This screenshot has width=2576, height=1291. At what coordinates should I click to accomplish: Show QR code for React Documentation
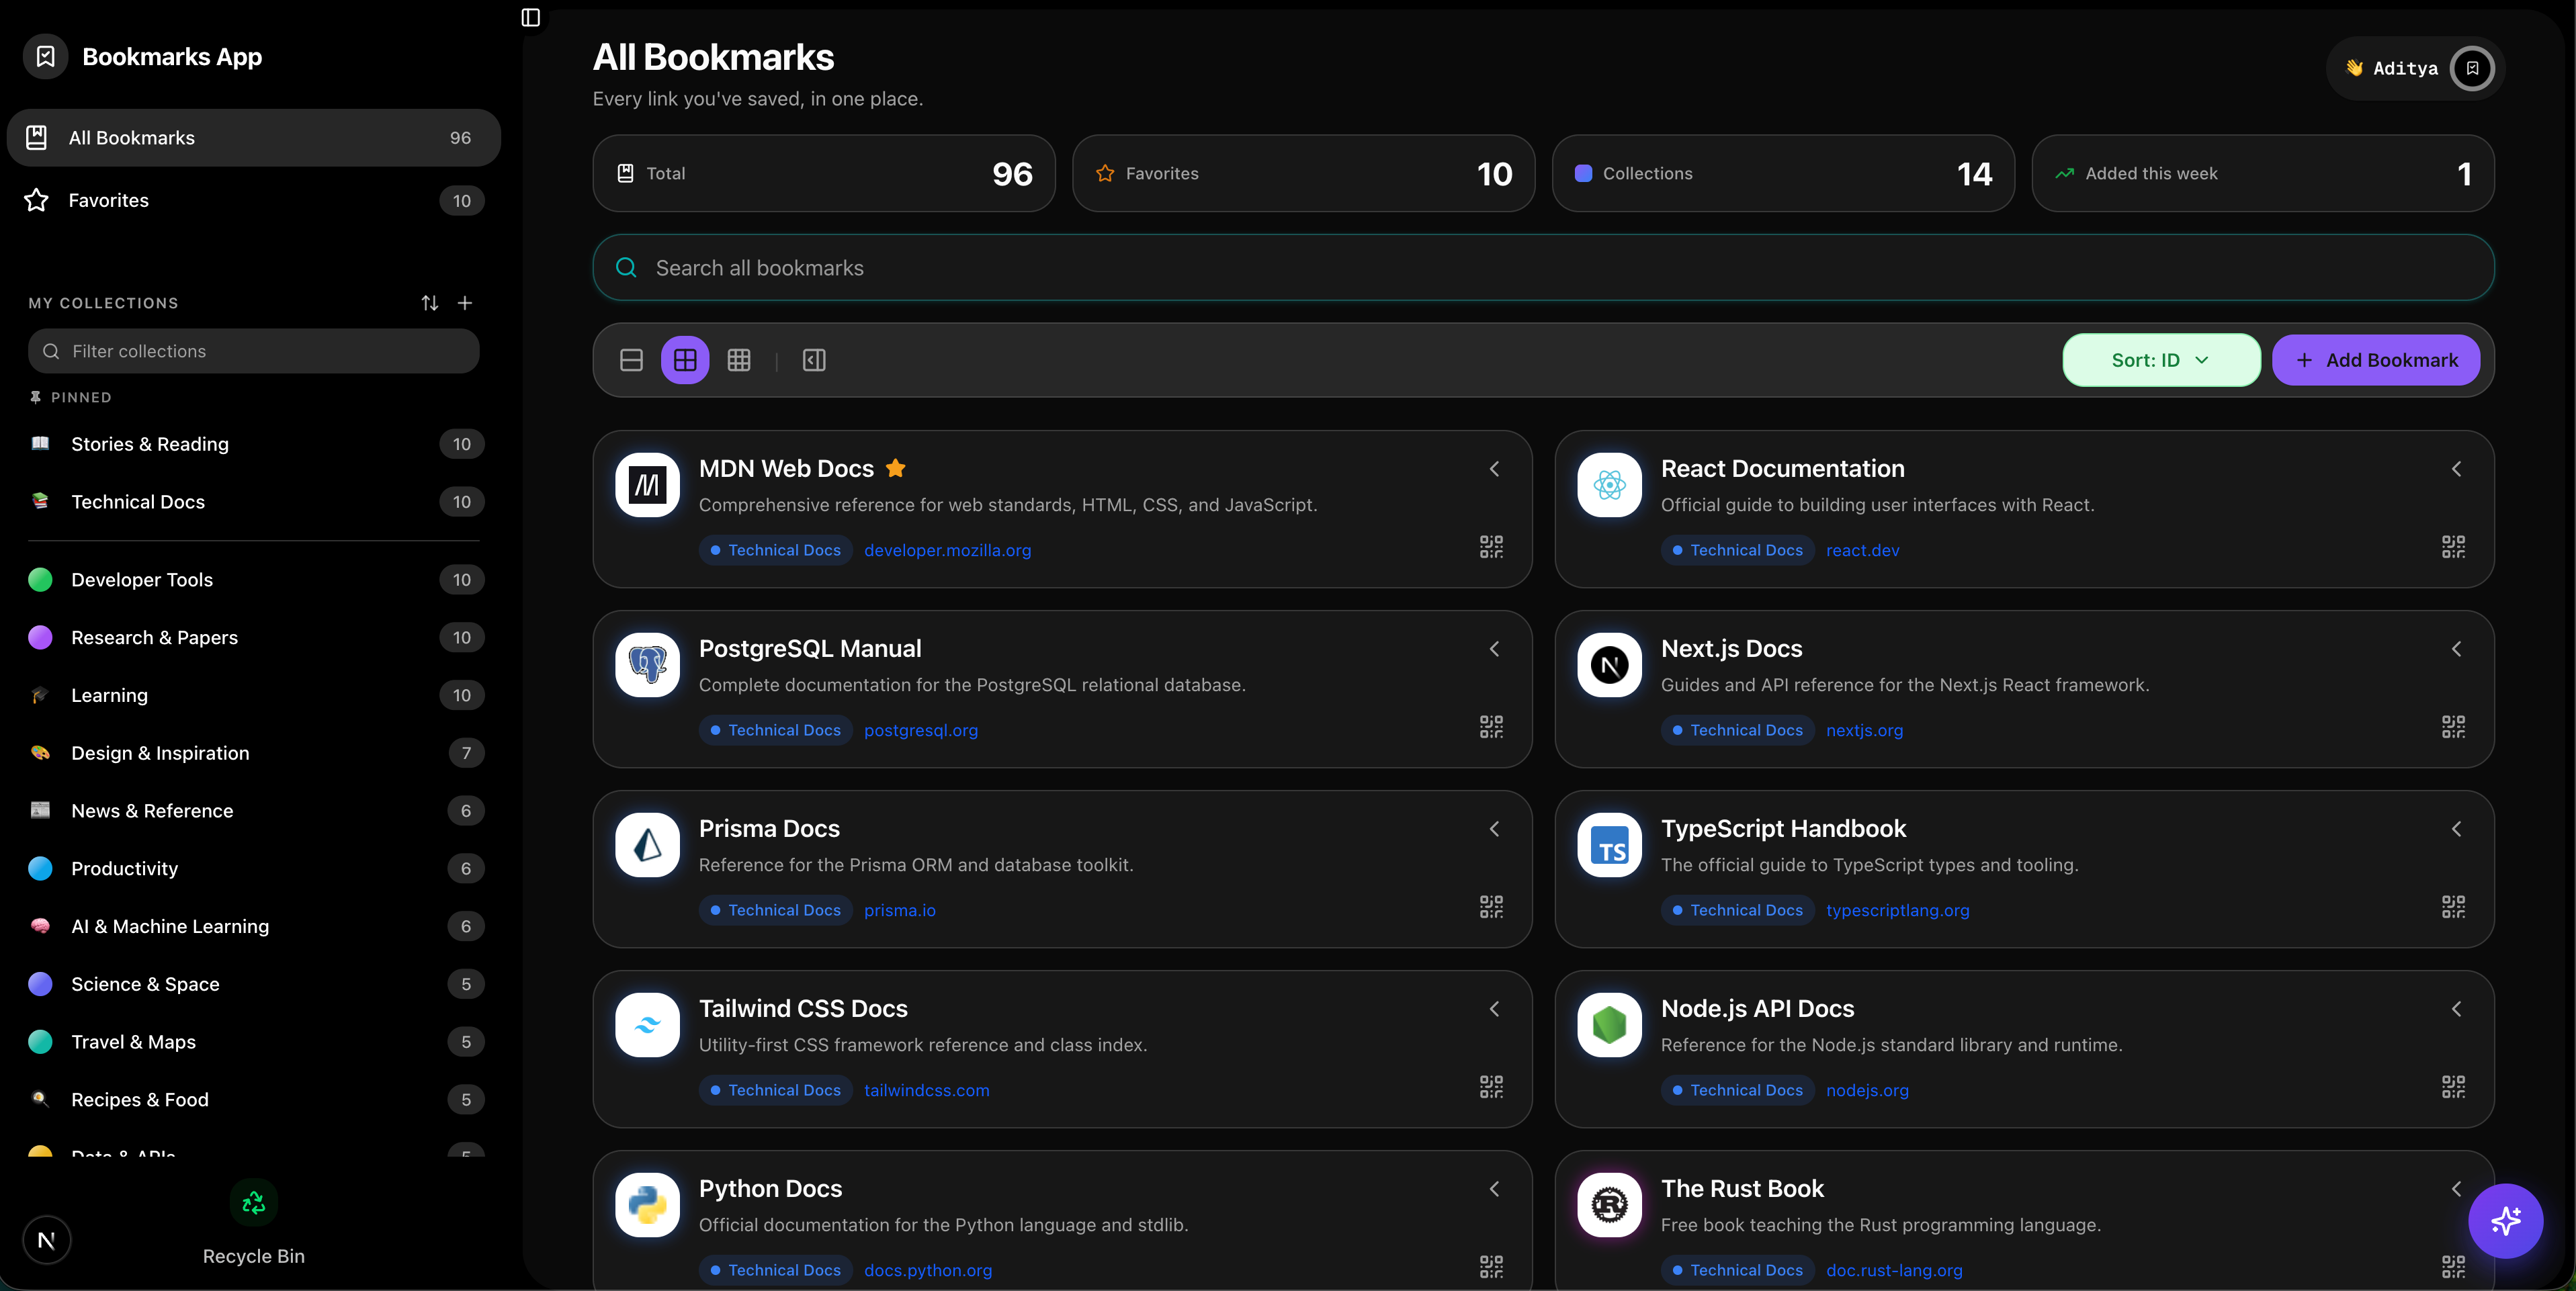pyautogui.click(x=2453, y=547)
